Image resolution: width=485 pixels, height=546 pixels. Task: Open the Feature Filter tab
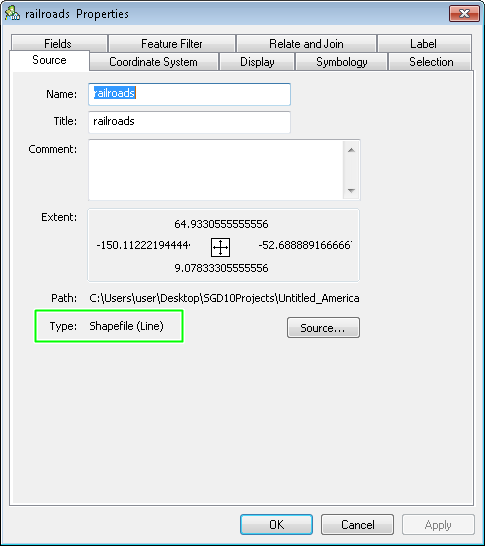172,44
